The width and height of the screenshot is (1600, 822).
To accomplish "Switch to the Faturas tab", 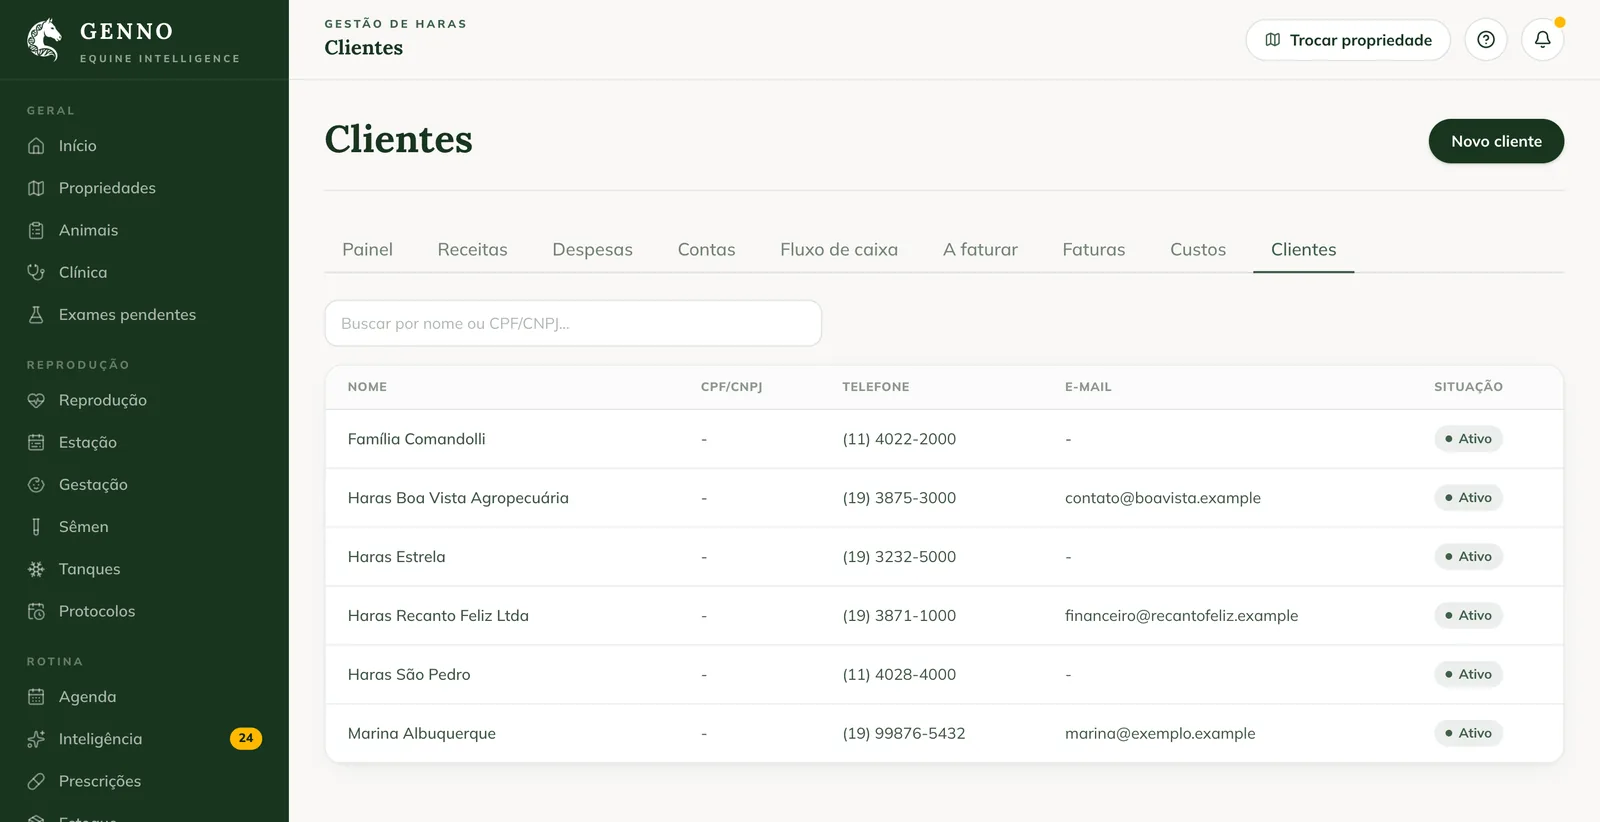I will (x=1093, y=250).
